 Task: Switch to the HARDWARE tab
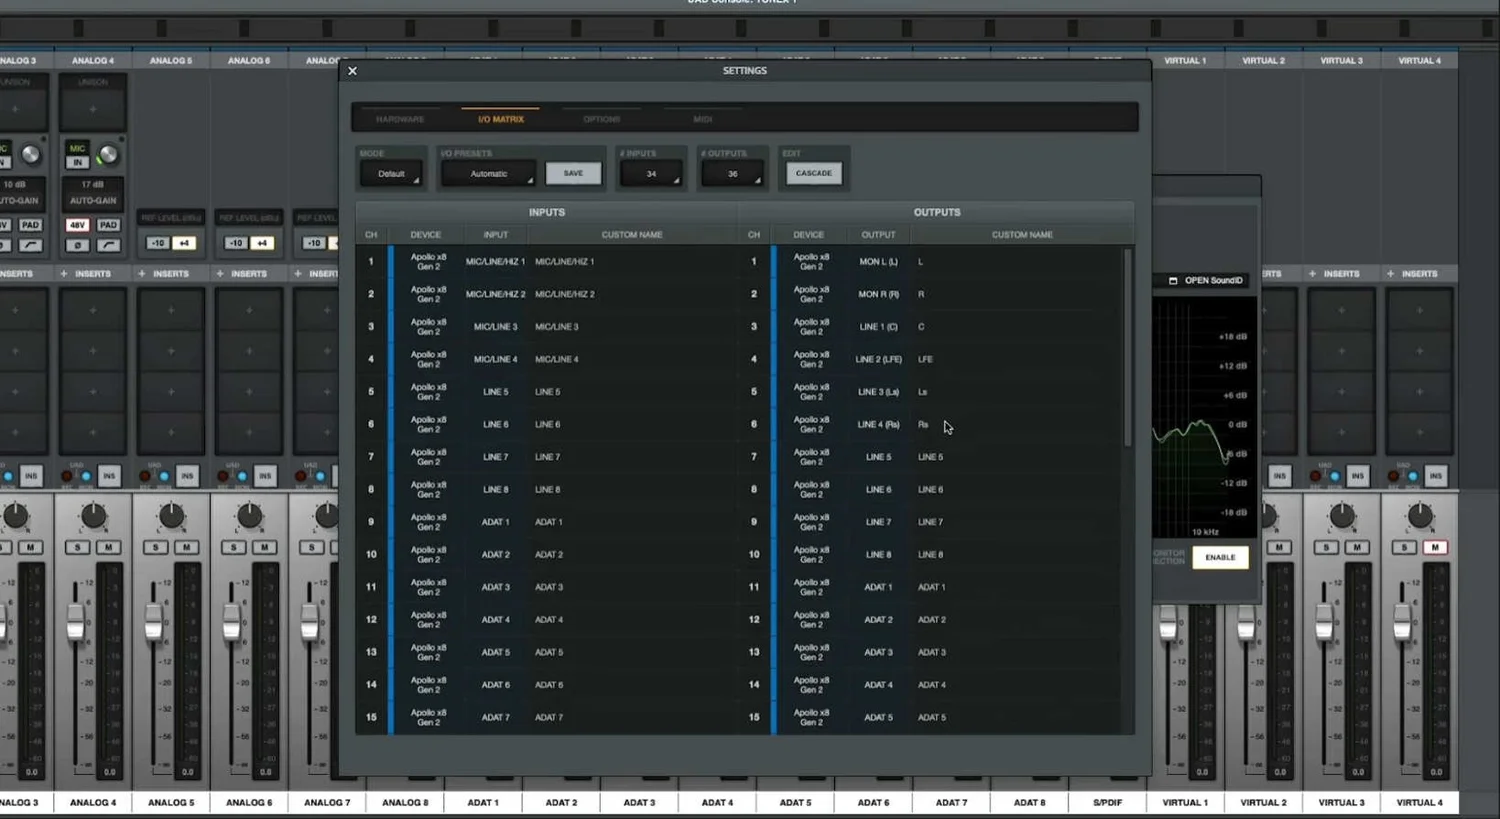click(x=400, y=118)
